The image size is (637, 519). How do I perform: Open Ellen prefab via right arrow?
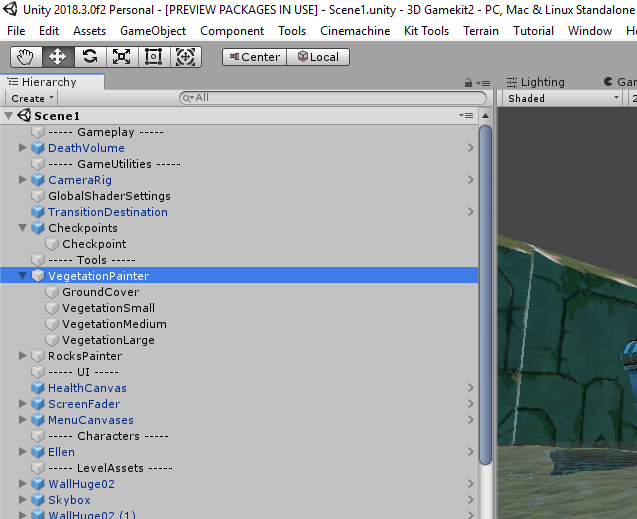[x=470, y=452]
